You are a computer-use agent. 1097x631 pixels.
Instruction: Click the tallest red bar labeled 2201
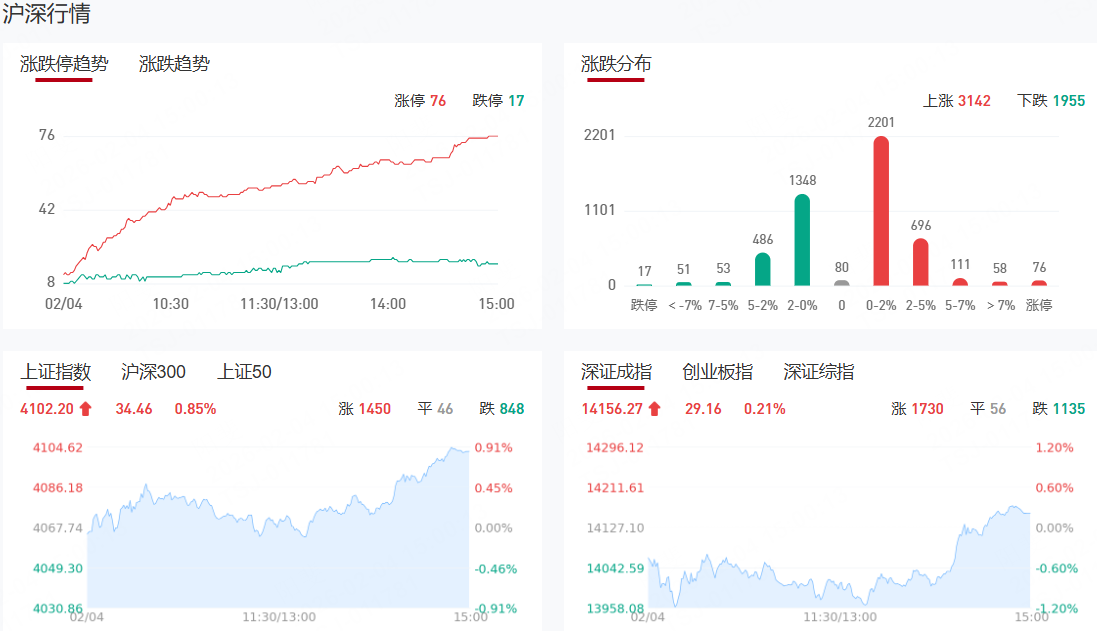(x=881, y=211)
